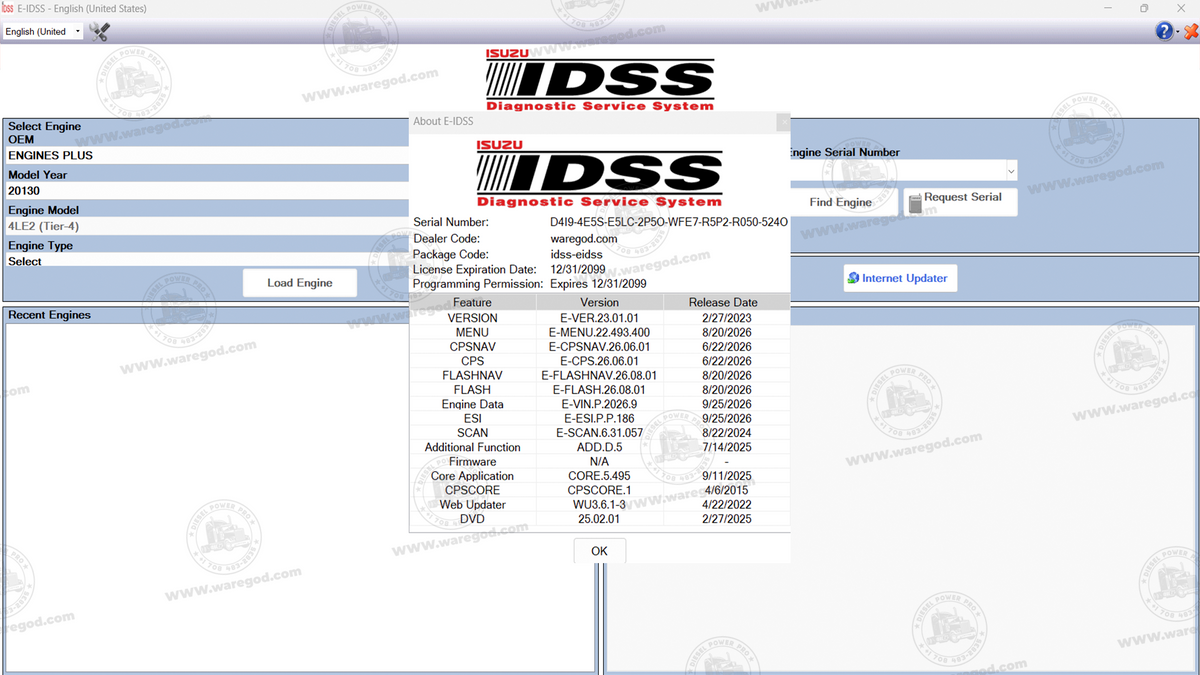Select the Engine Model 4LE2 (Tier-4) field
The width and height of the screenshot is (1200, 675).
[x=206, y=226]
